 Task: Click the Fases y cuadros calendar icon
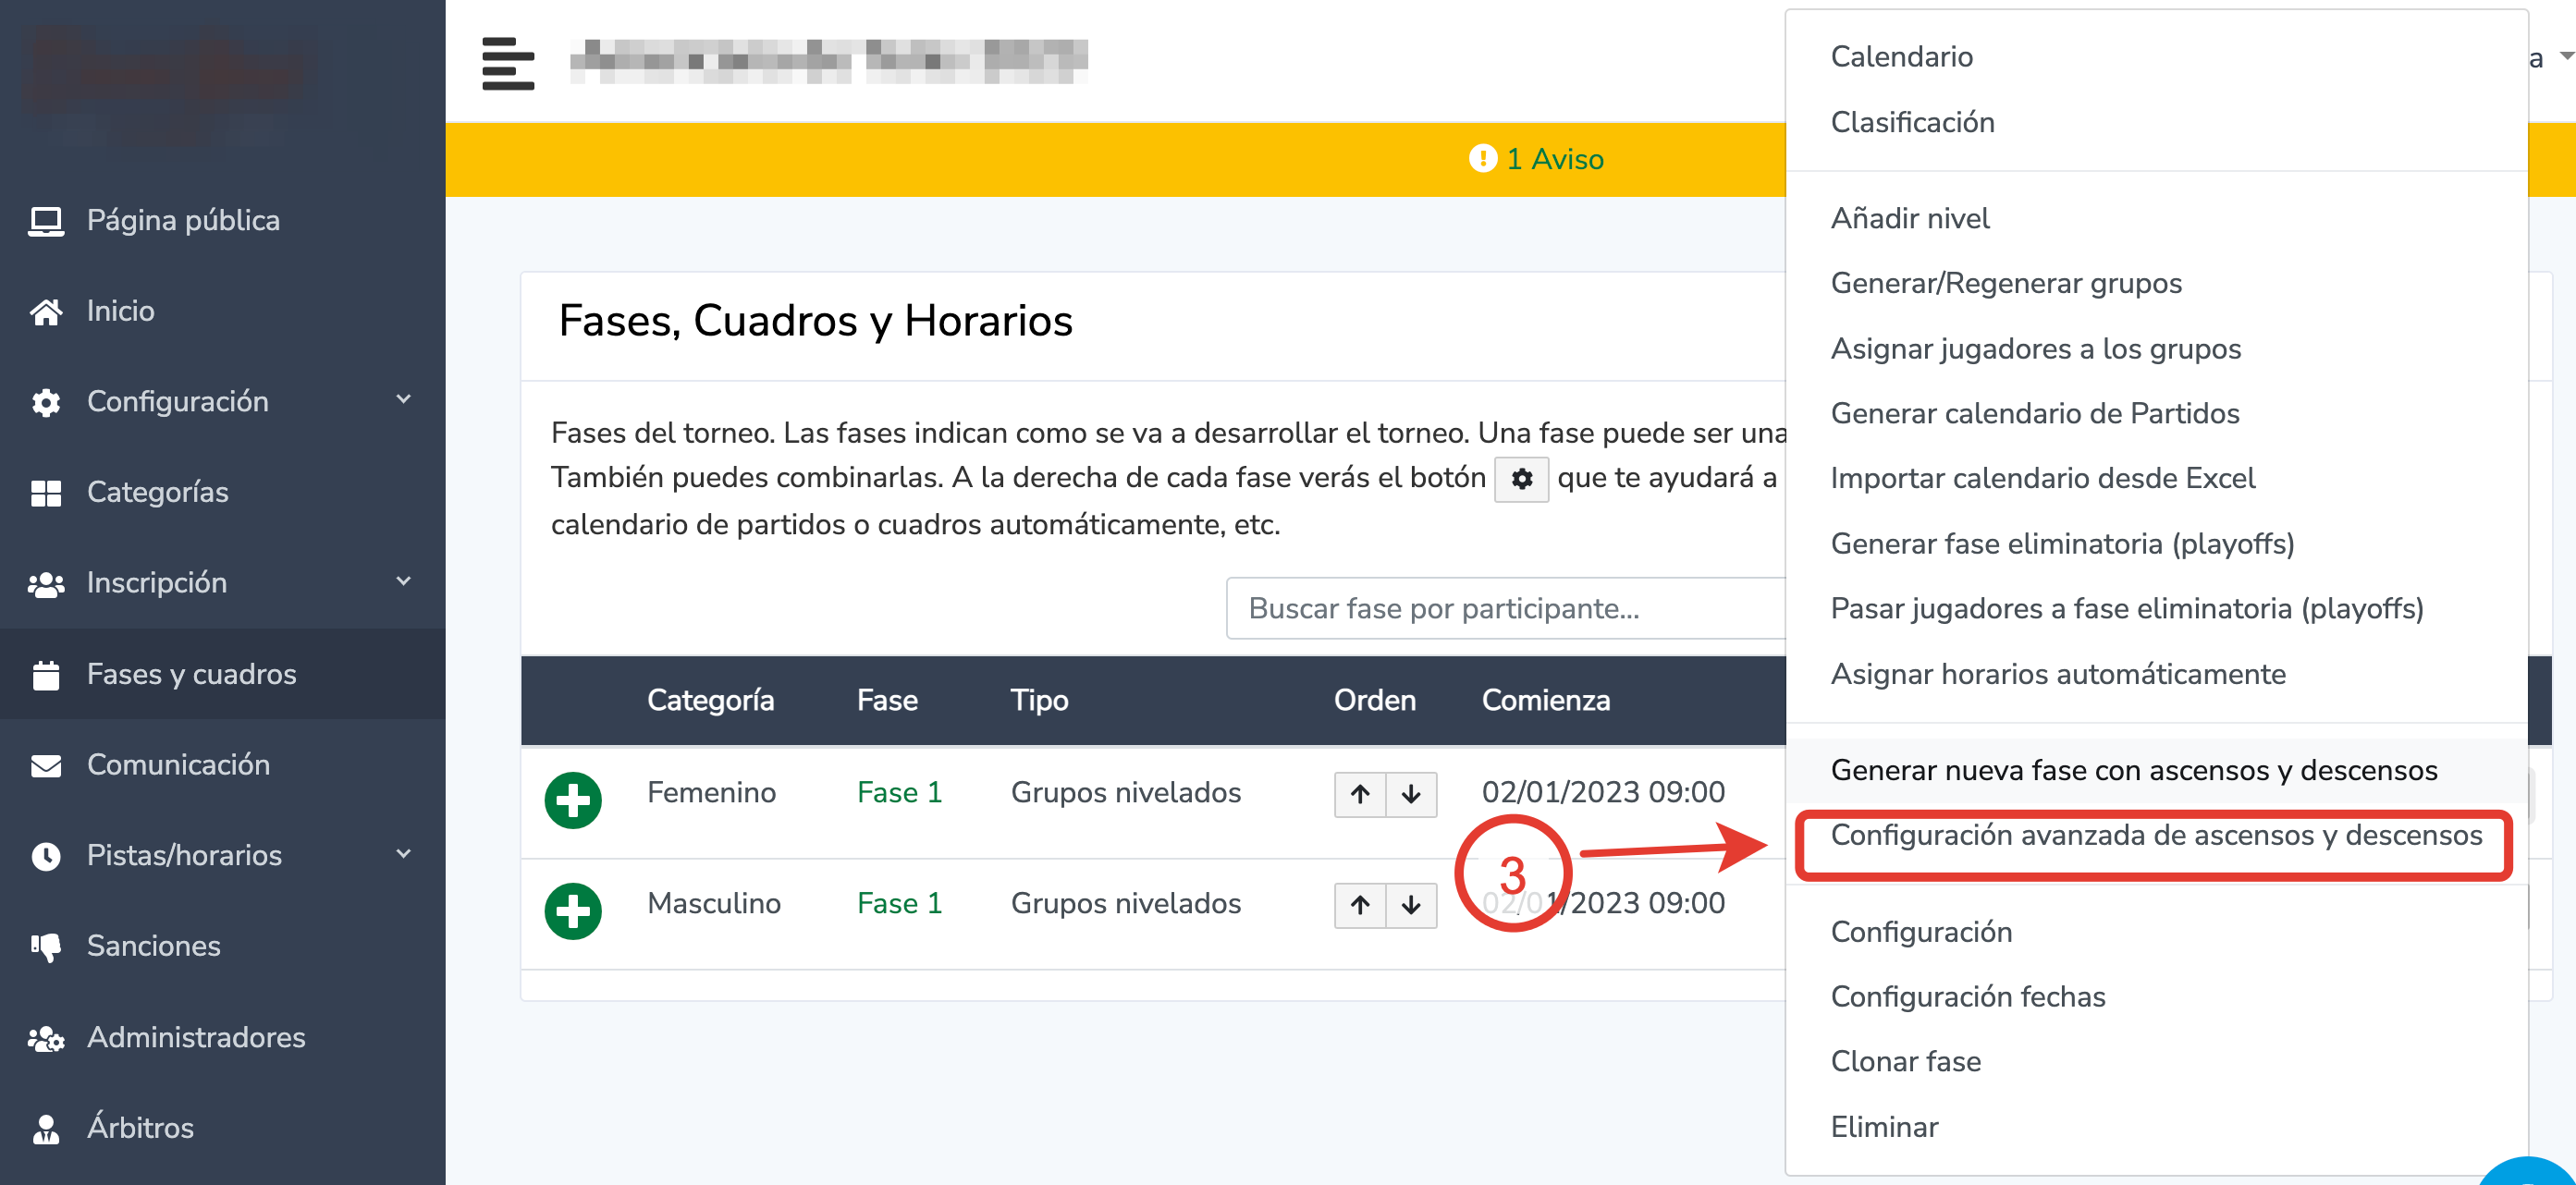pyautogui.click(x=46, y=675)
